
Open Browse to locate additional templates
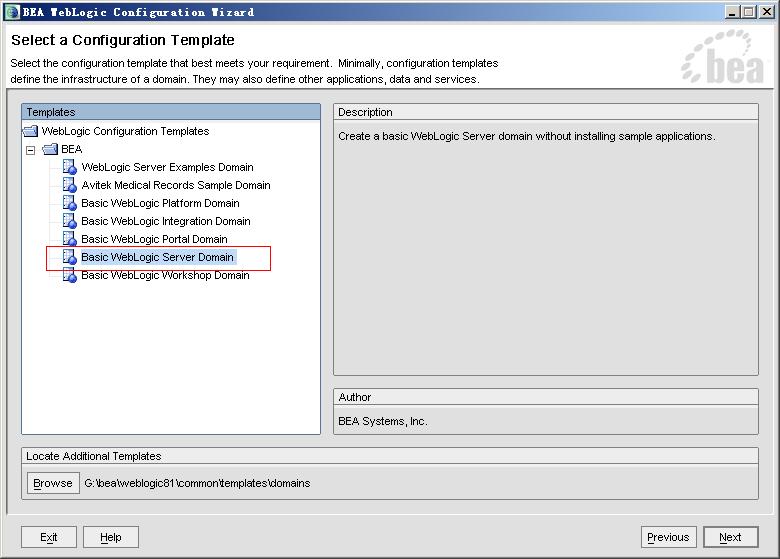pos(53,483)
